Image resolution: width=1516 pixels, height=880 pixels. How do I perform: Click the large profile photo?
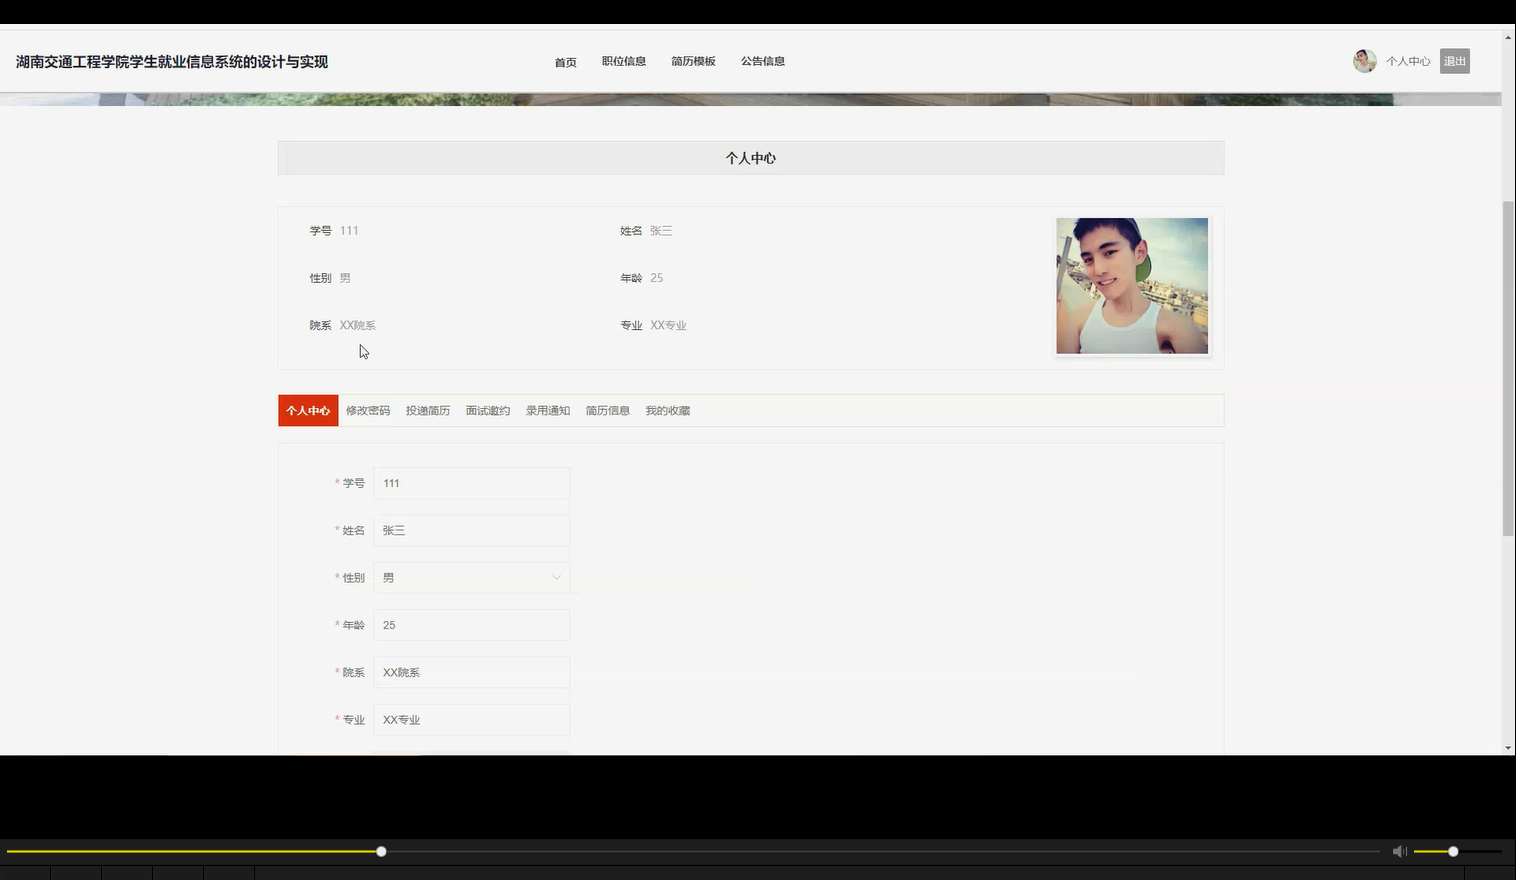click(x=1132, y=286)
